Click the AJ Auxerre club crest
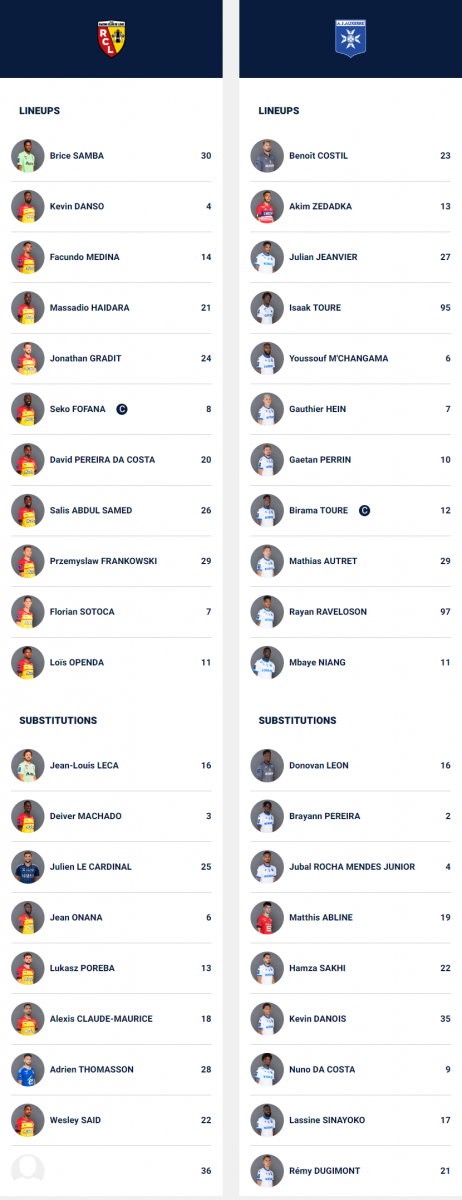 [x=350, y=37]
